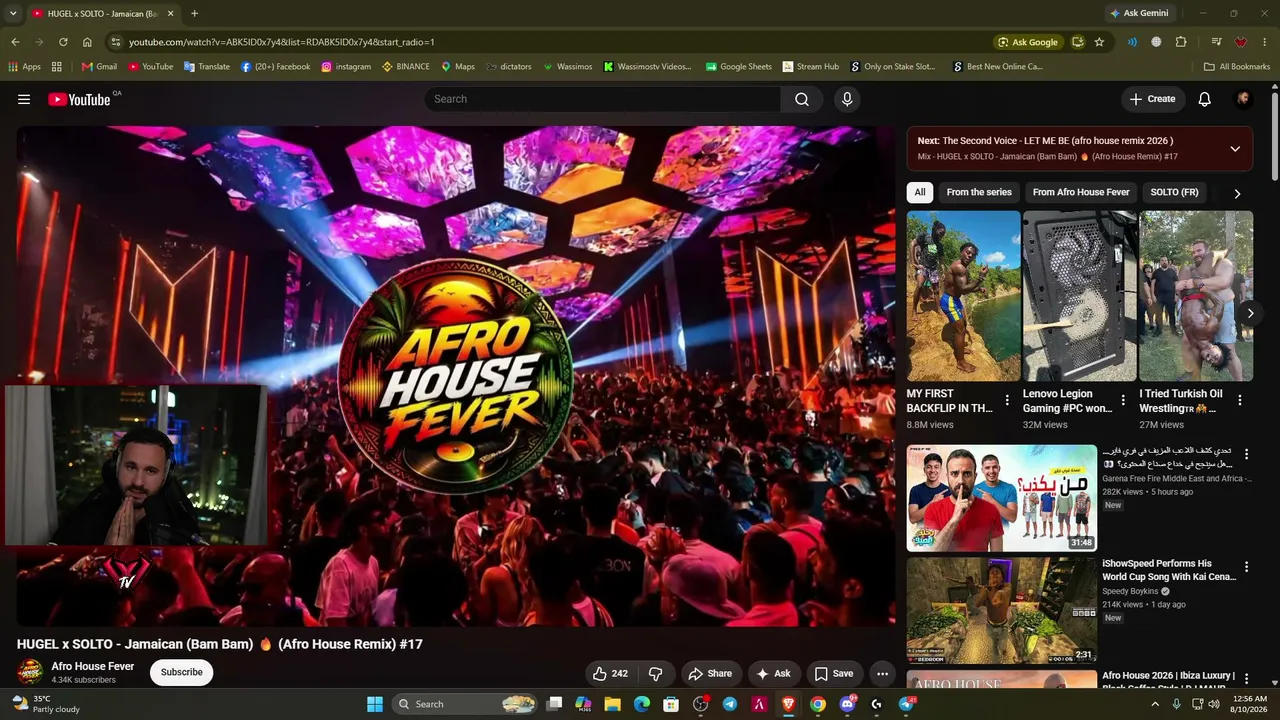
Task: Select the All filter chip
Action: click(920, 192)
